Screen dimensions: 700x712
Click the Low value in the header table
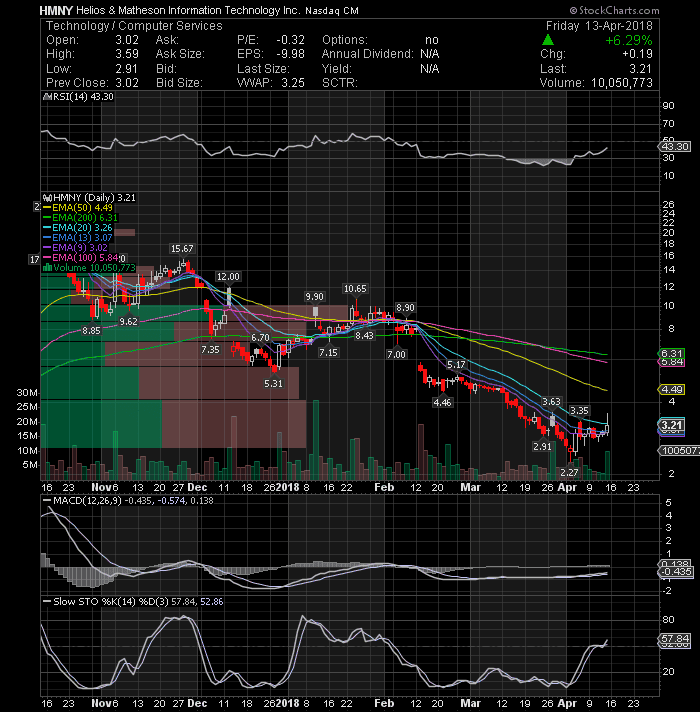point(126,69)
